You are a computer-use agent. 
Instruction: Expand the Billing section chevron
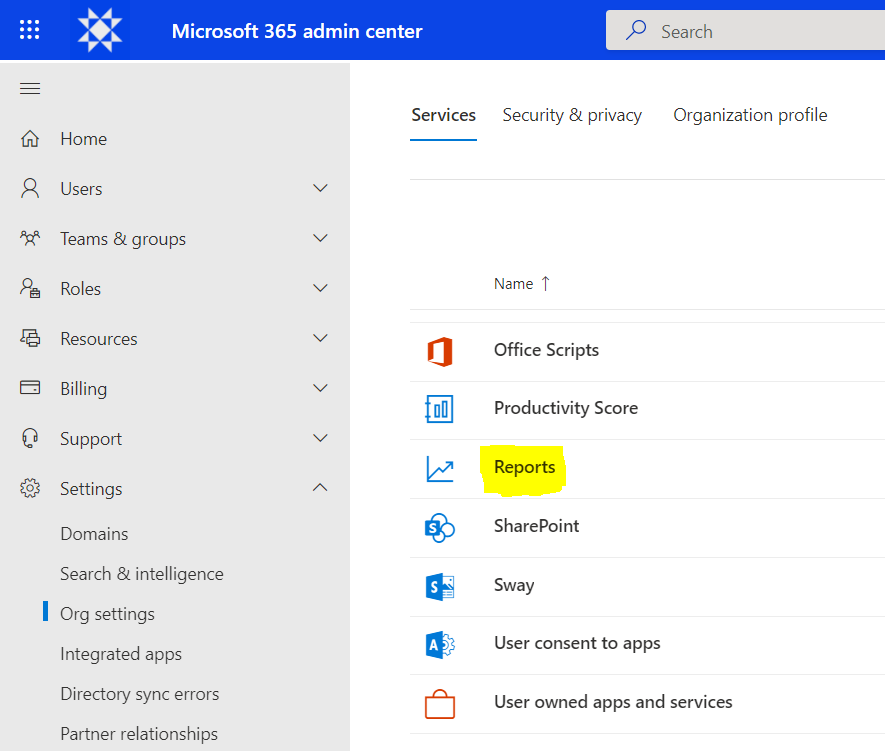(320, 388)
